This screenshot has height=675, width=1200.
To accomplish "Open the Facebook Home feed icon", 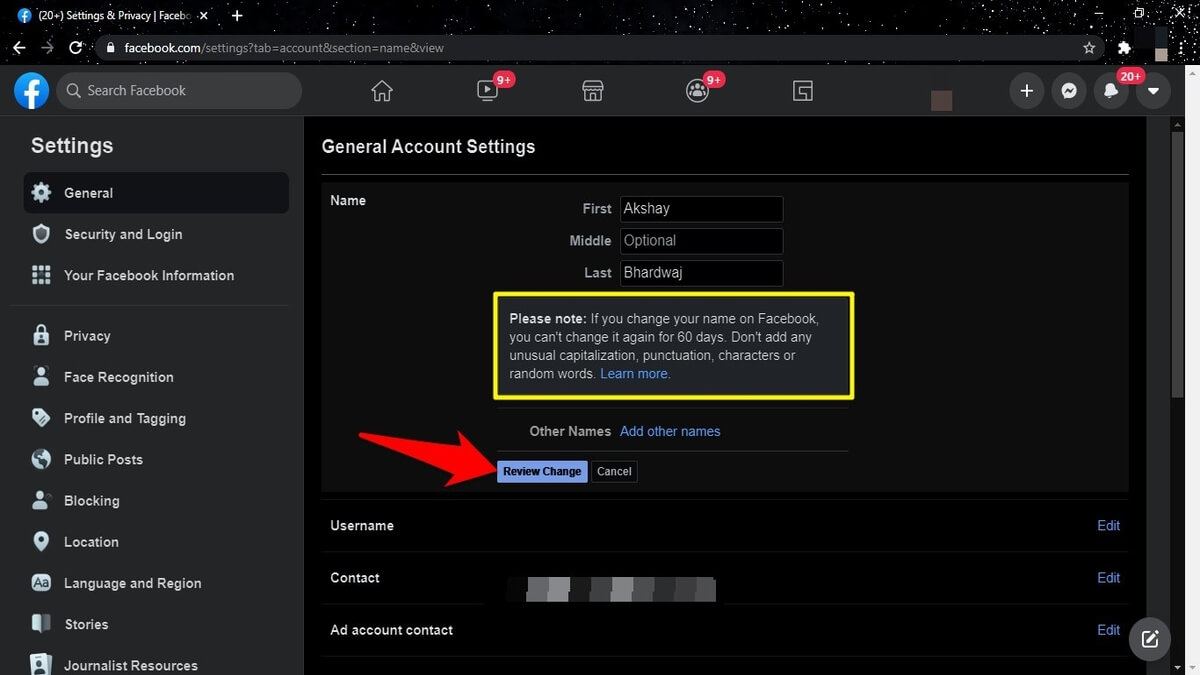I will (x=382, y=91).
